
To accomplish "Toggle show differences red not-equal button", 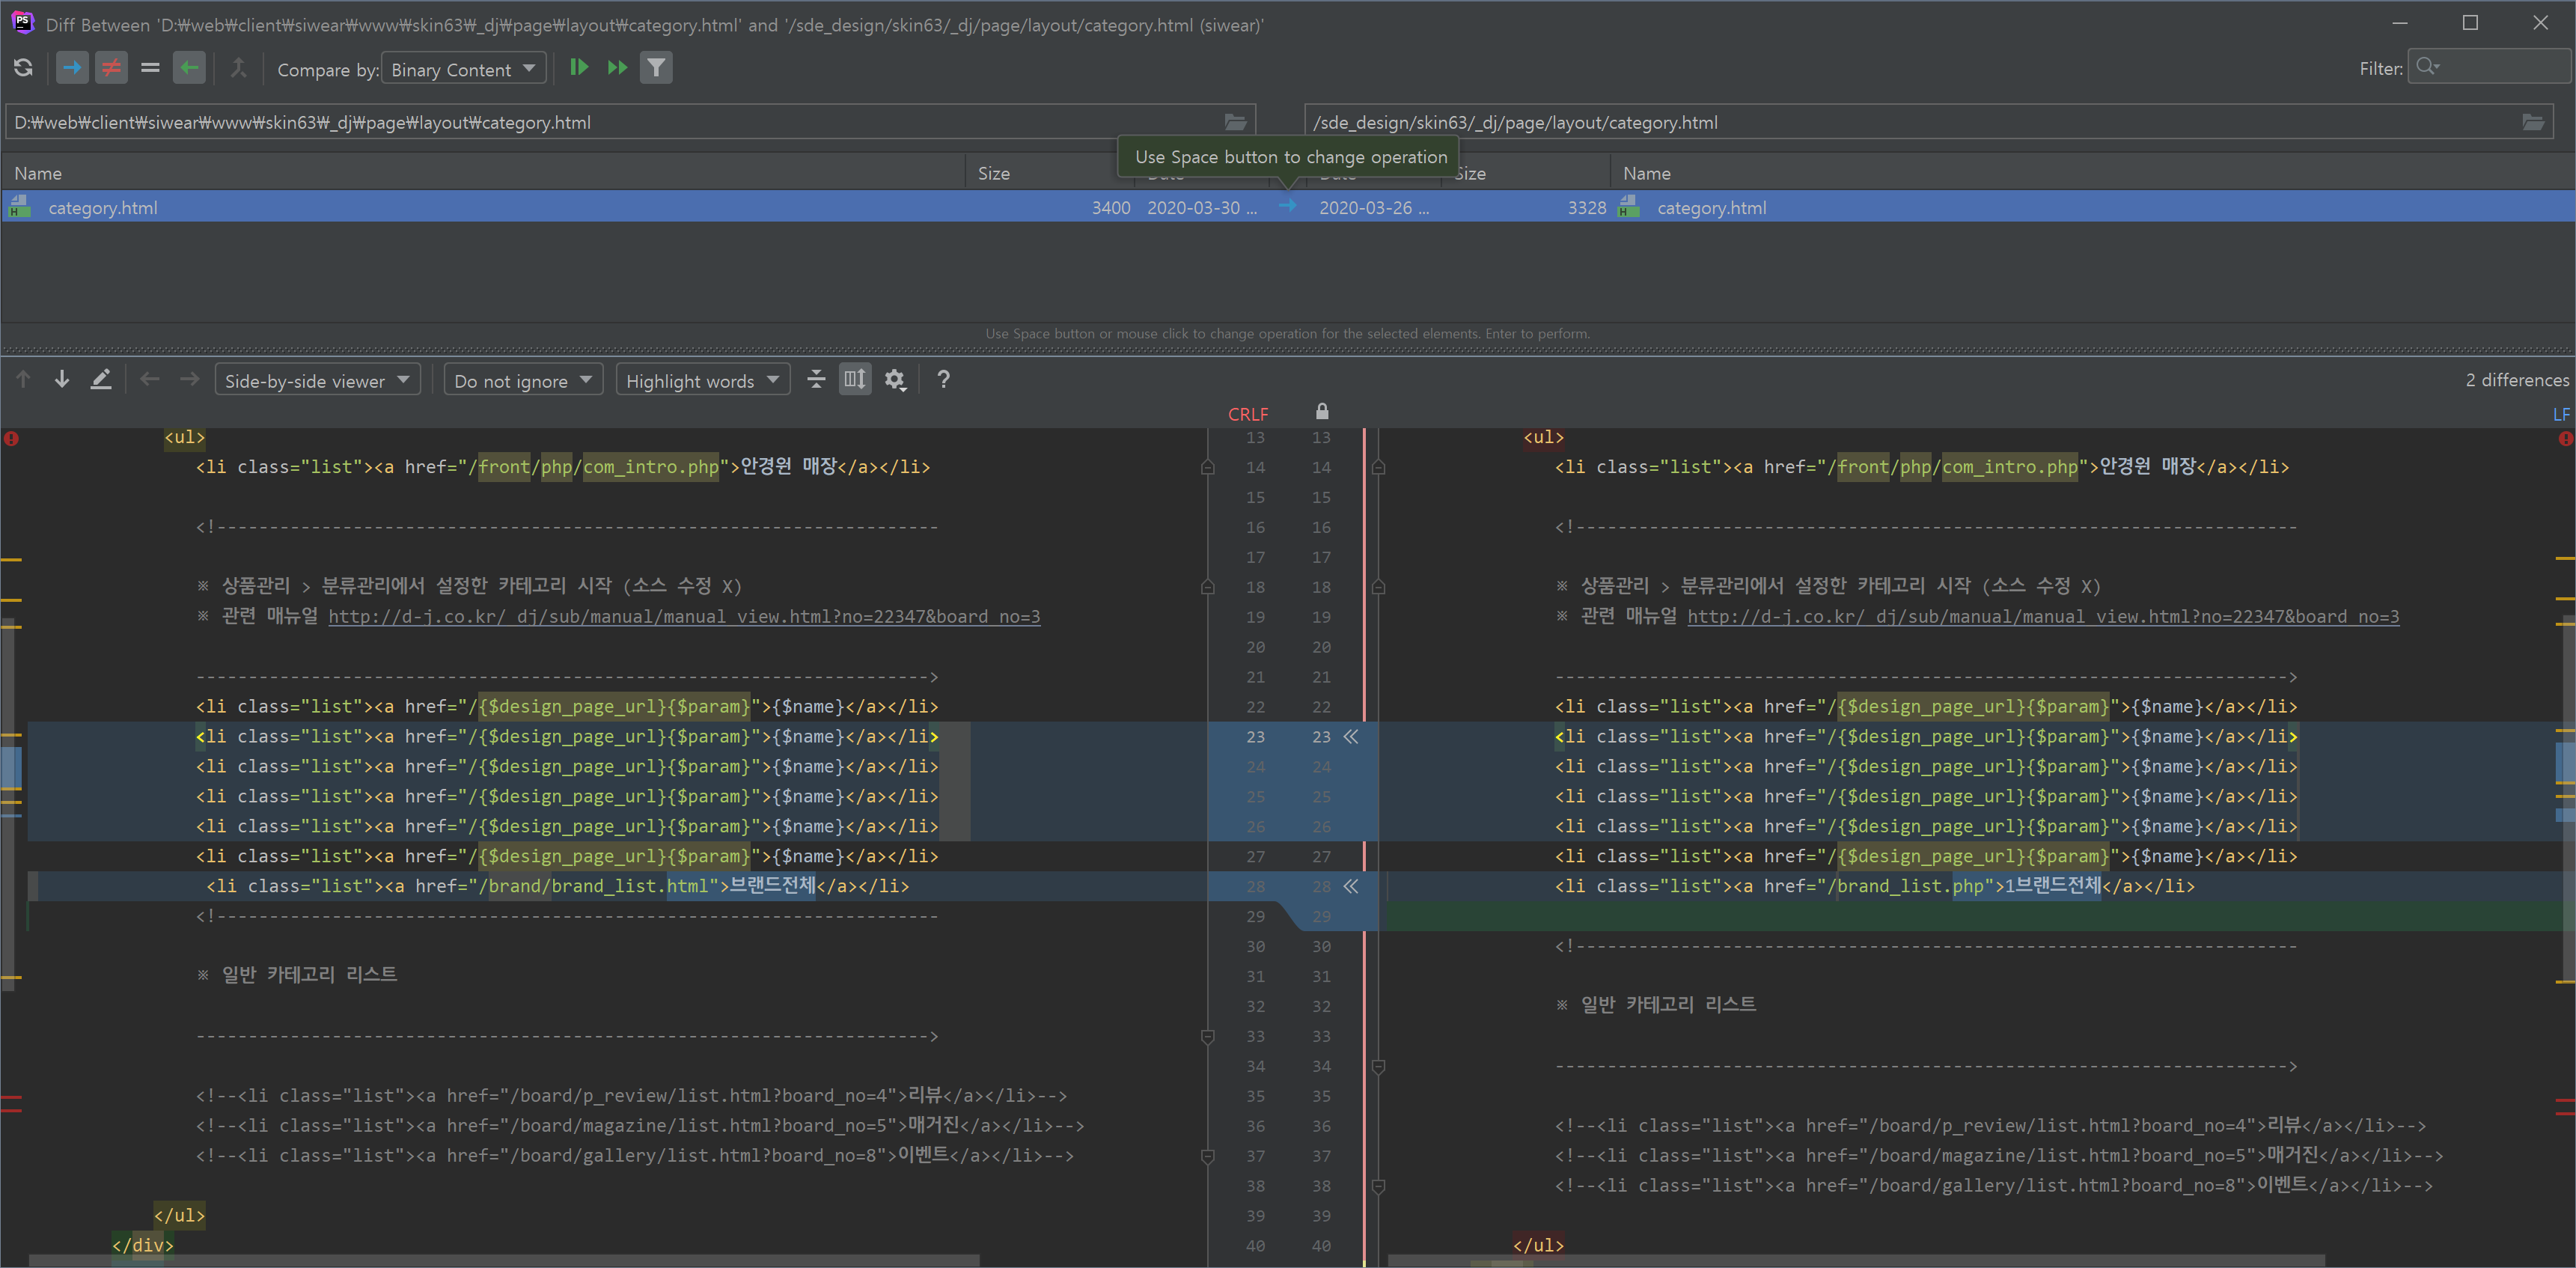I will pyautogui.click(x=111, y=68).
